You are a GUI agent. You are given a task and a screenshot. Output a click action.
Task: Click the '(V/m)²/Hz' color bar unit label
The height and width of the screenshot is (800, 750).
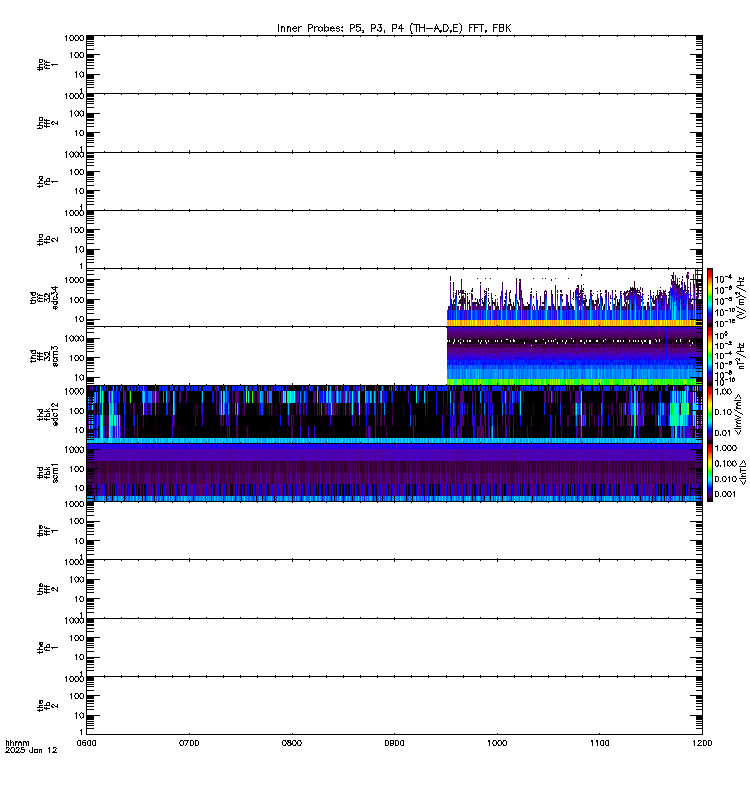pyautogui.click(x=741, y=297)
